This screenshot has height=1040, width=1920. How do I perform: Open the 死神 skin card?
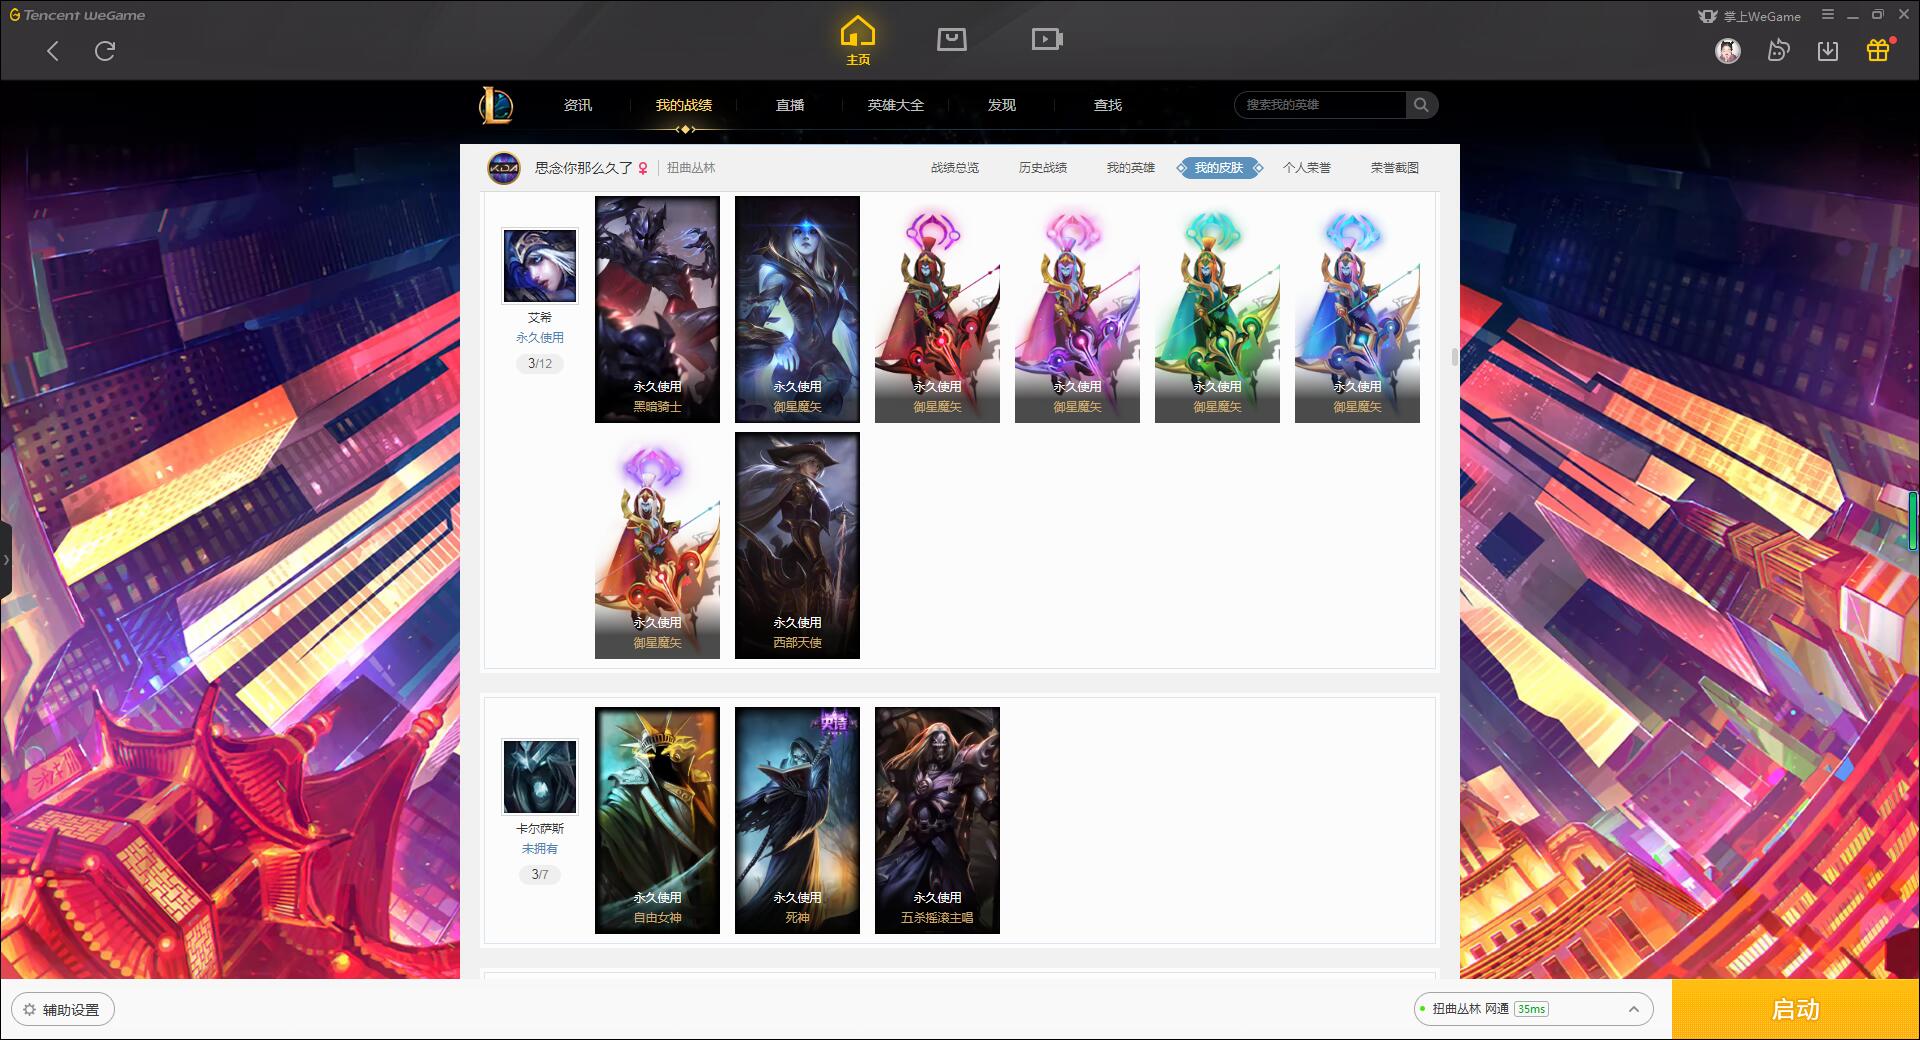[797, 820]
